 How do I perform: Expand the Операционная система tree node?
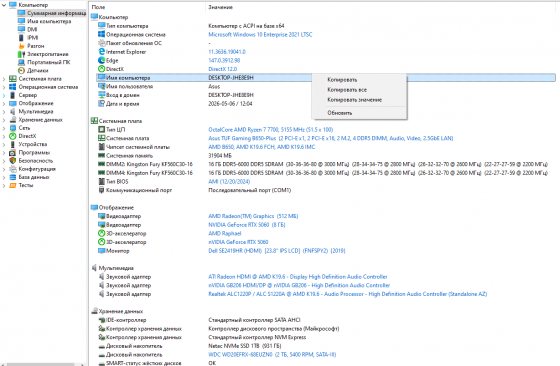[x=4, y=87]
